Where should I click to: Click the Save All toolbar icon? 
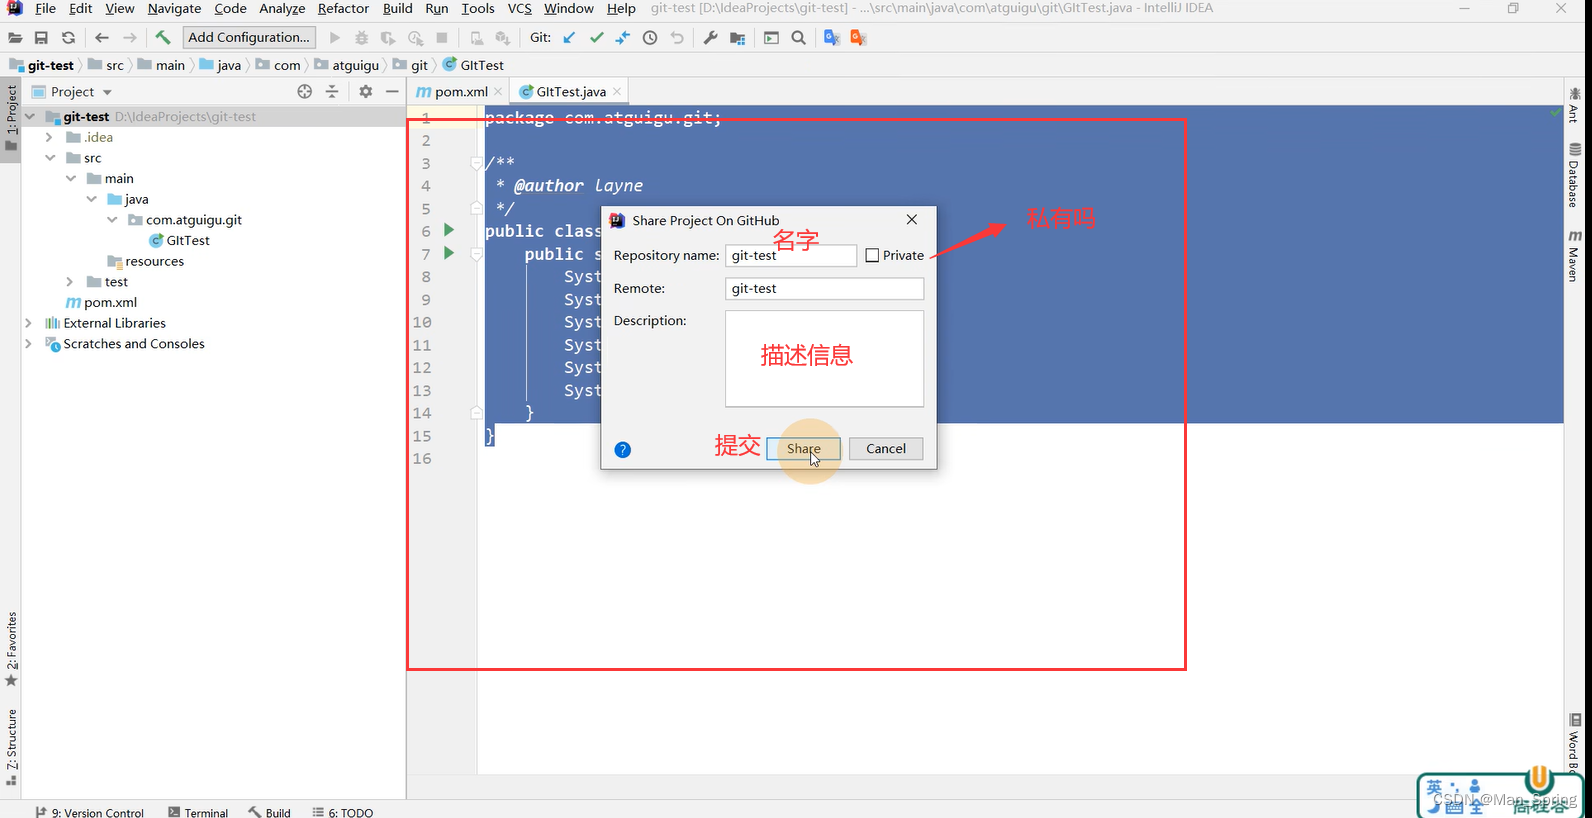click(41, 38)
